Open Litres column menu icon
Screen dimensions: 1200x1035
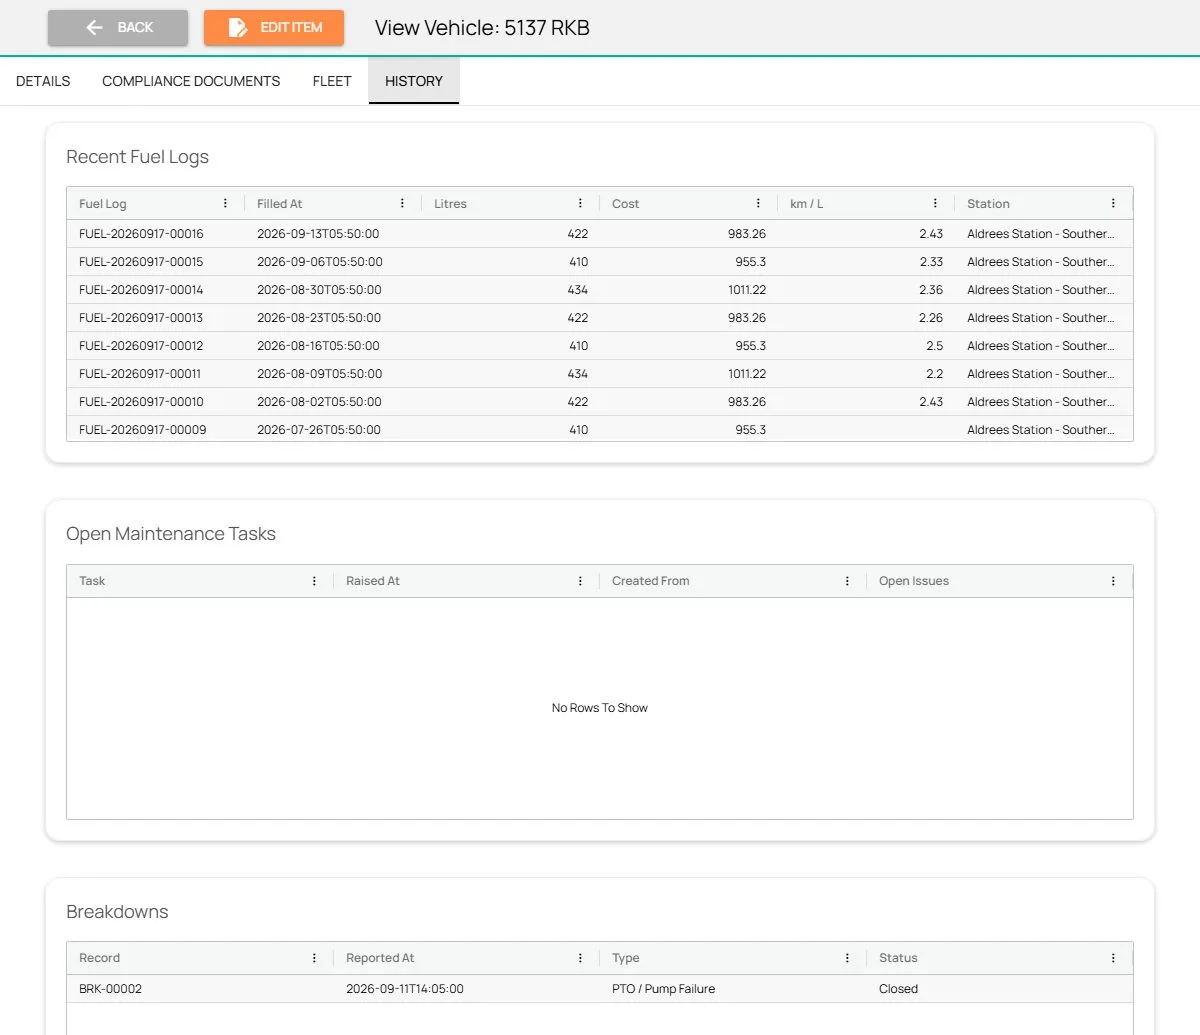[x=580, y=203]
